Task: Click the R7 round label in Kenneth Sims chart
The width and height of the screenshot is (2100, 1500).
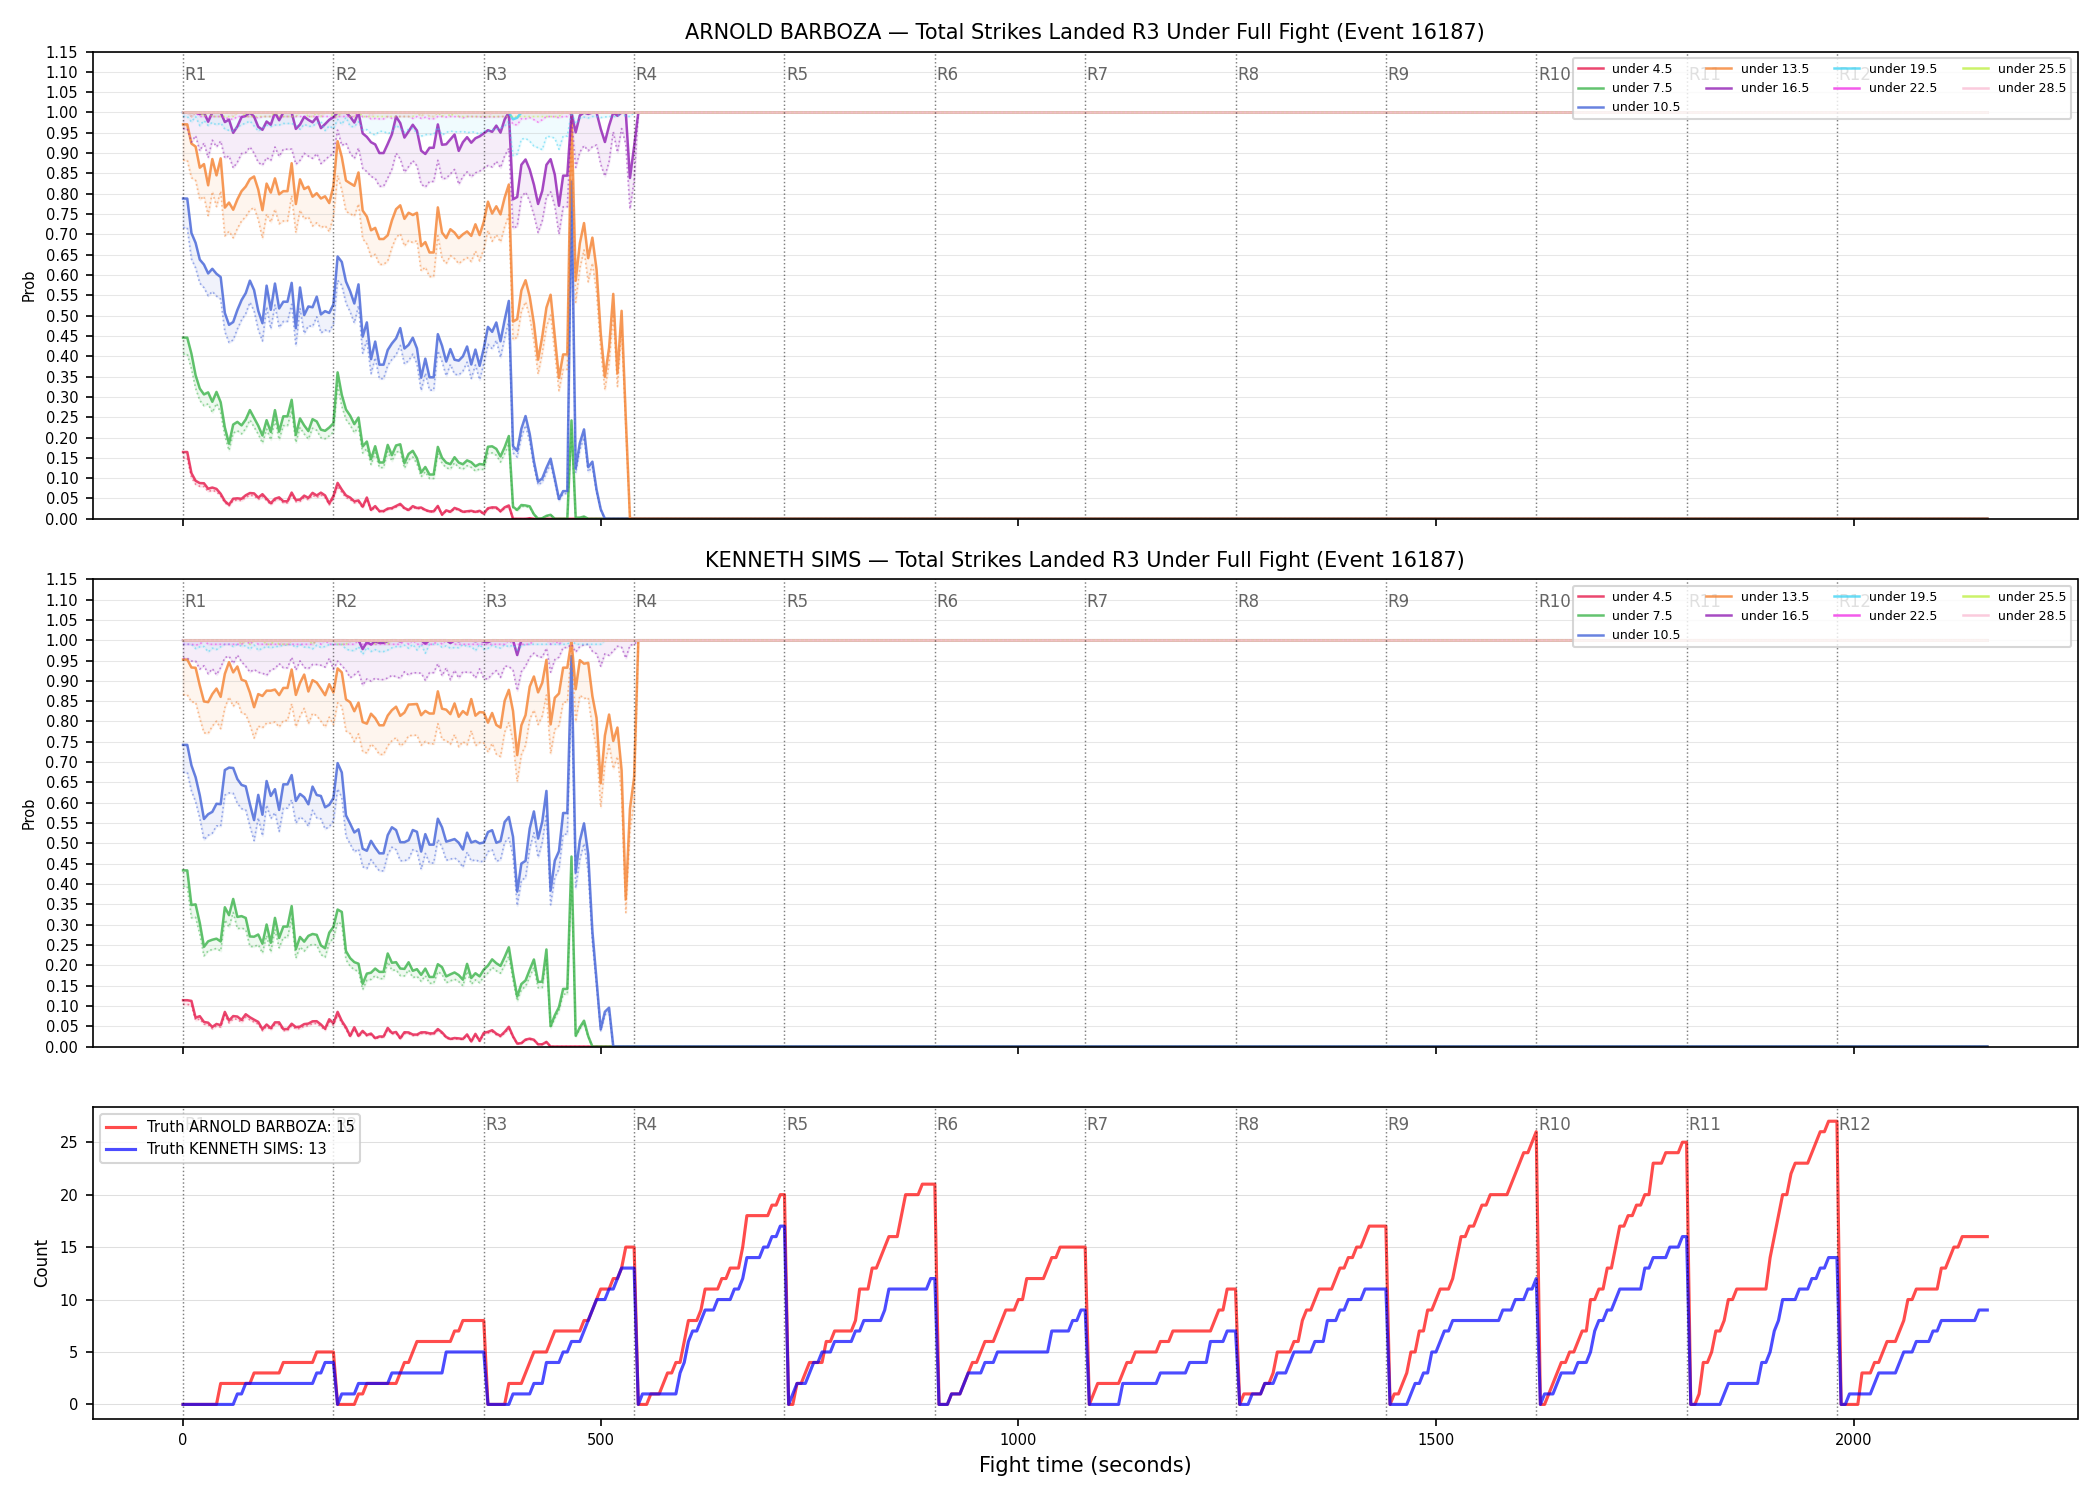Action: click(1097, 601)
